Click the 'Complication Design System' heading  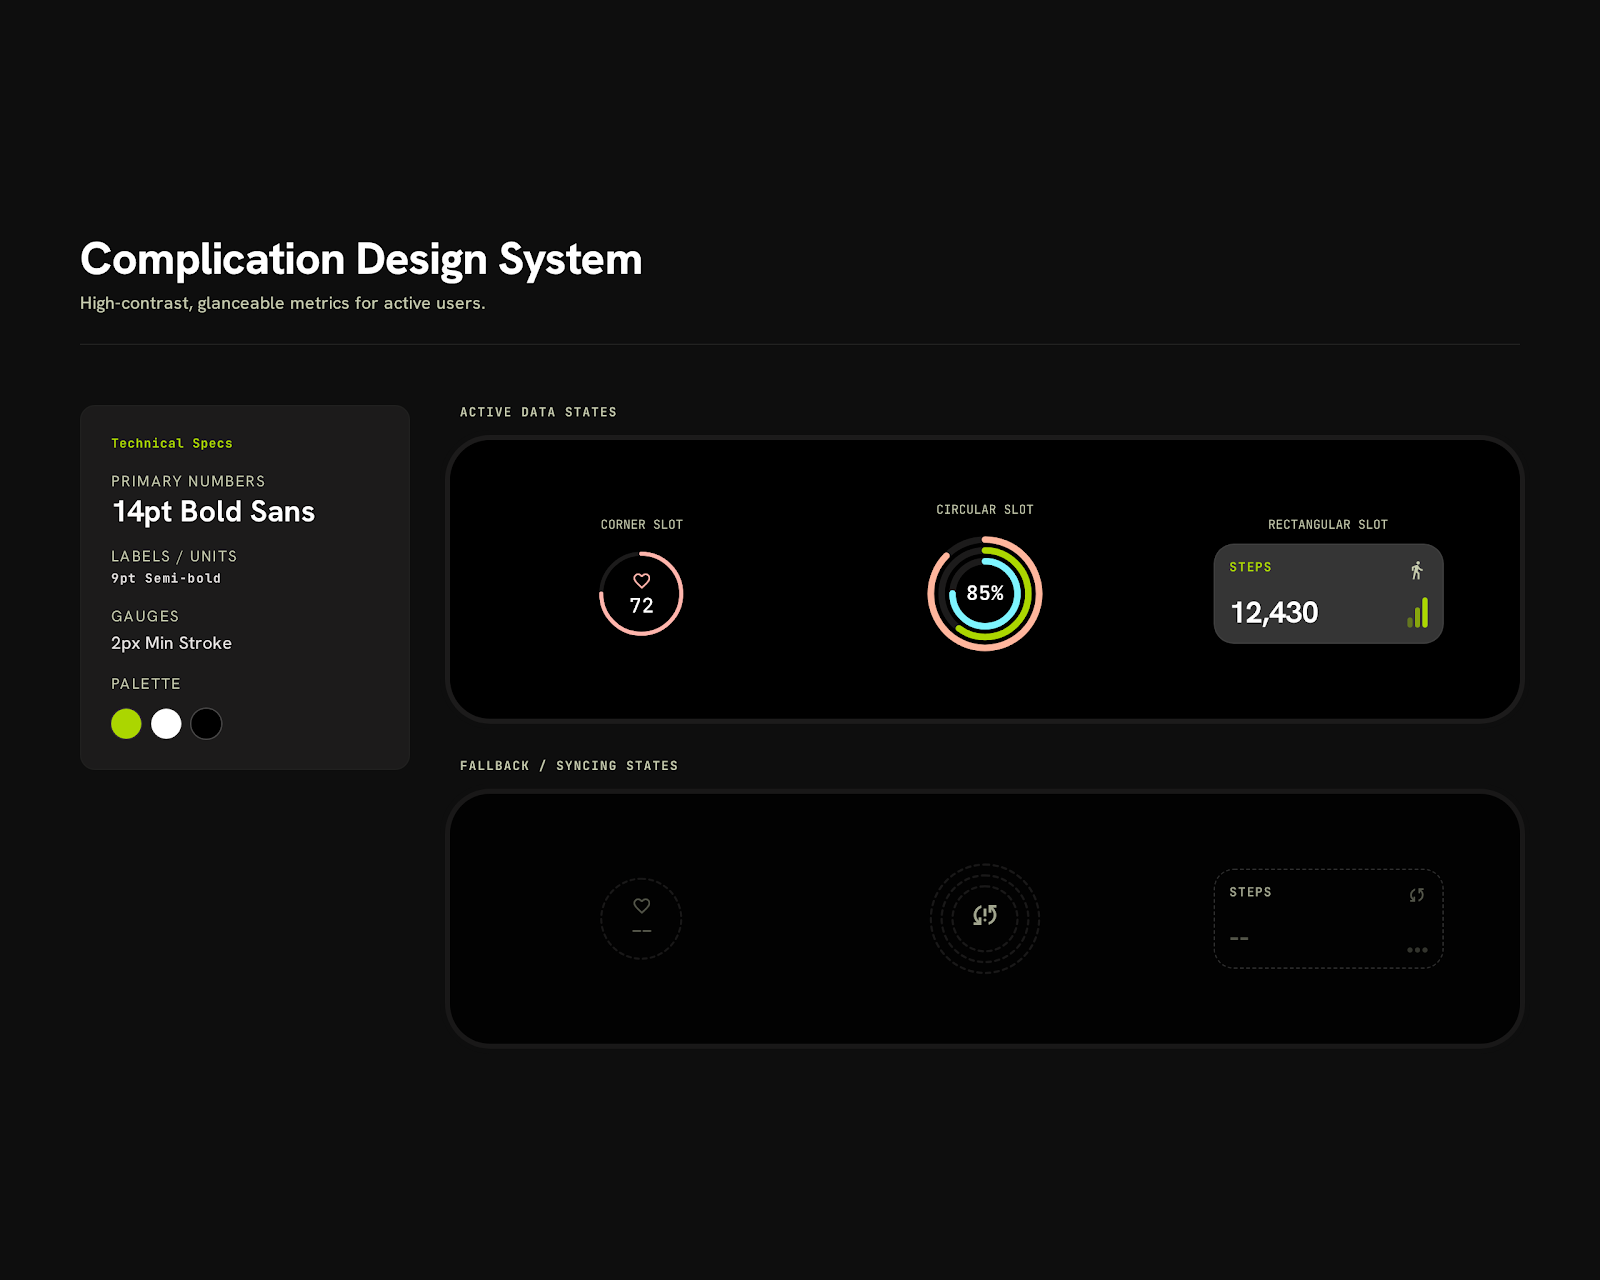pos(361,259)
